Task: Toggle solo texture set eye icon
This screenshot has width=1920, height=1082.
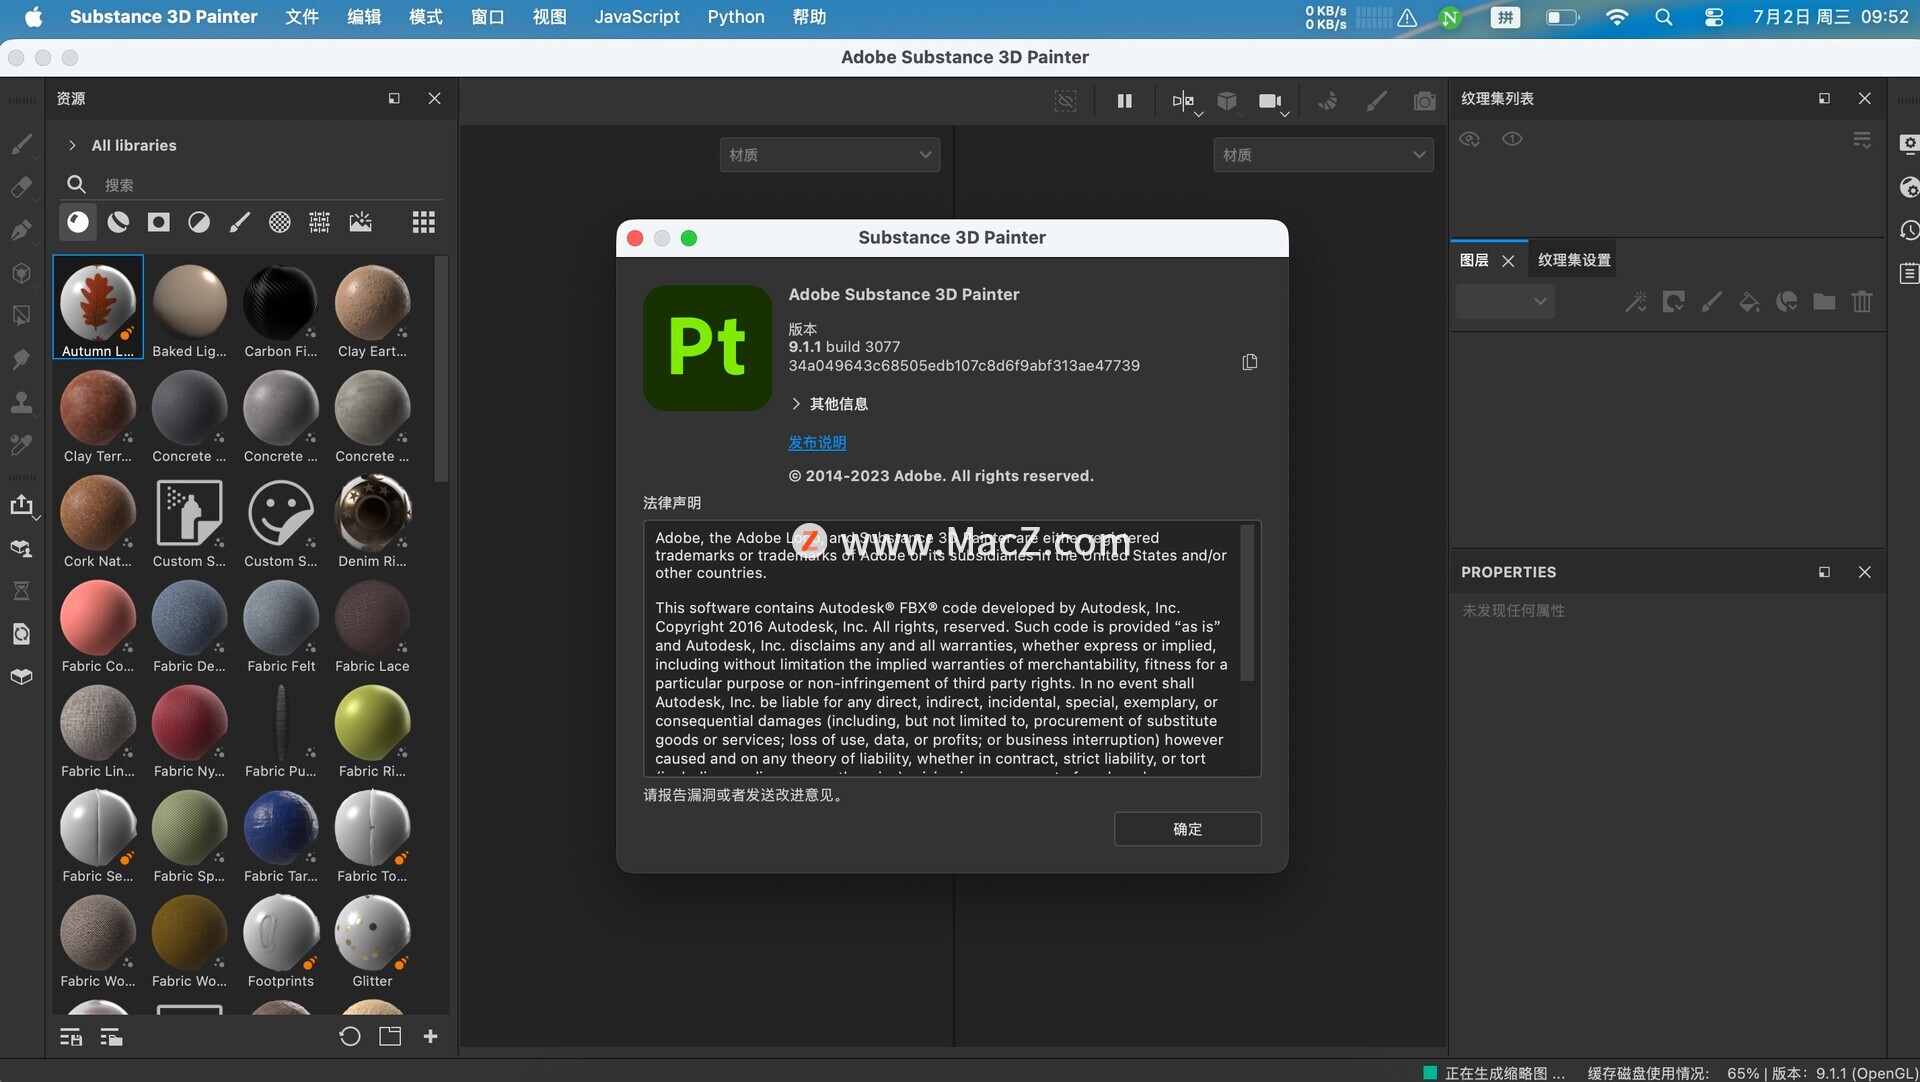Action: pyautogui.click(x=1512, y=139)
